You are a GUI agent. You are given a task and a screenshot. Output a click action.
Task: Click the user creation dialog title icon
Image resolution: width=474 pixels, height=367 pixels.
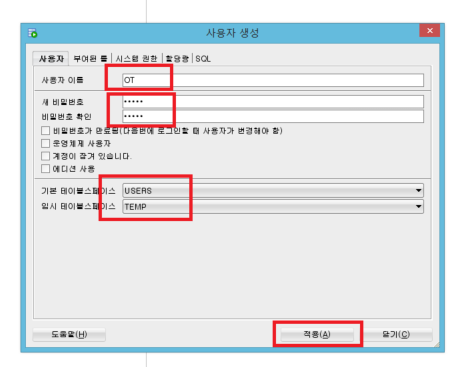[33, 33]
